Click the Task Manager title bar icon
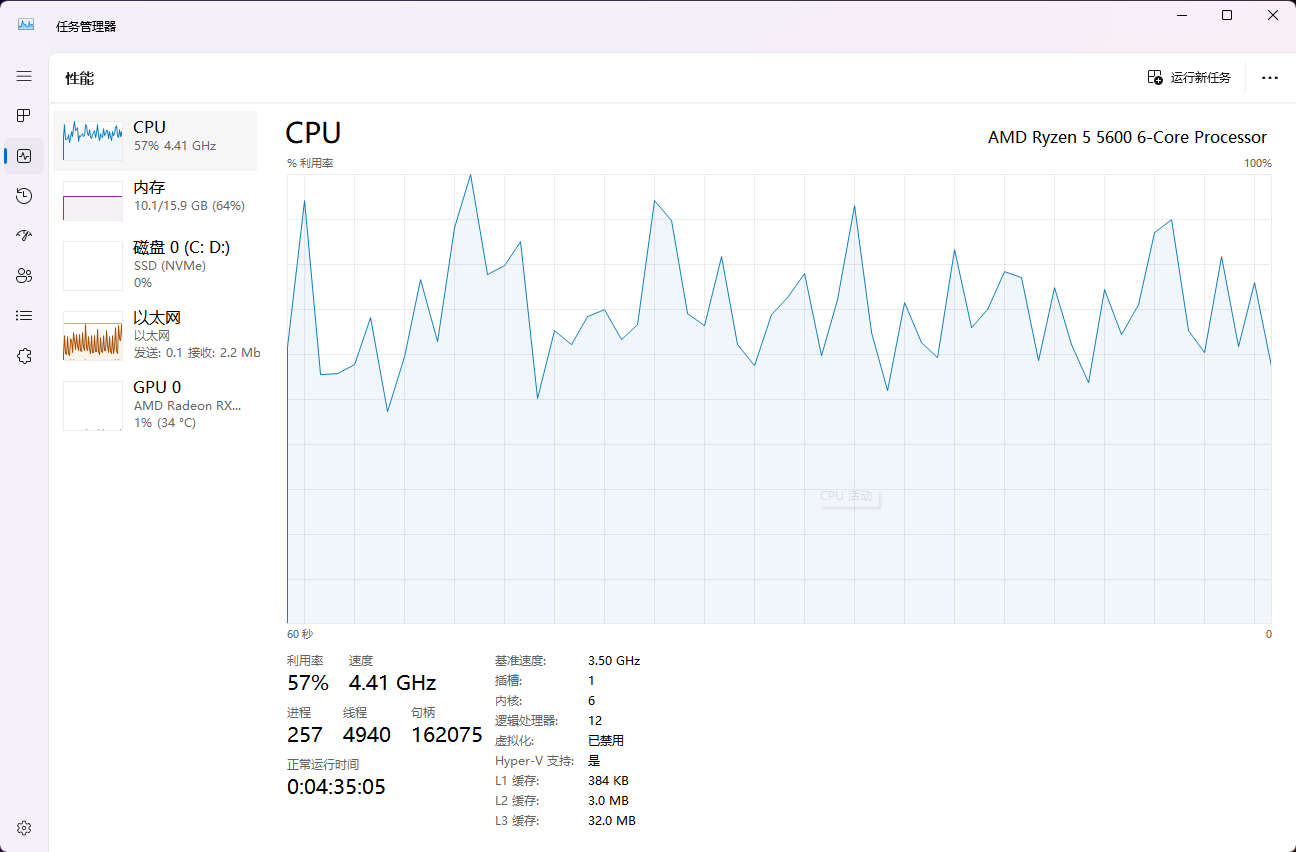The image size is (1296, 852). (26, 26)
